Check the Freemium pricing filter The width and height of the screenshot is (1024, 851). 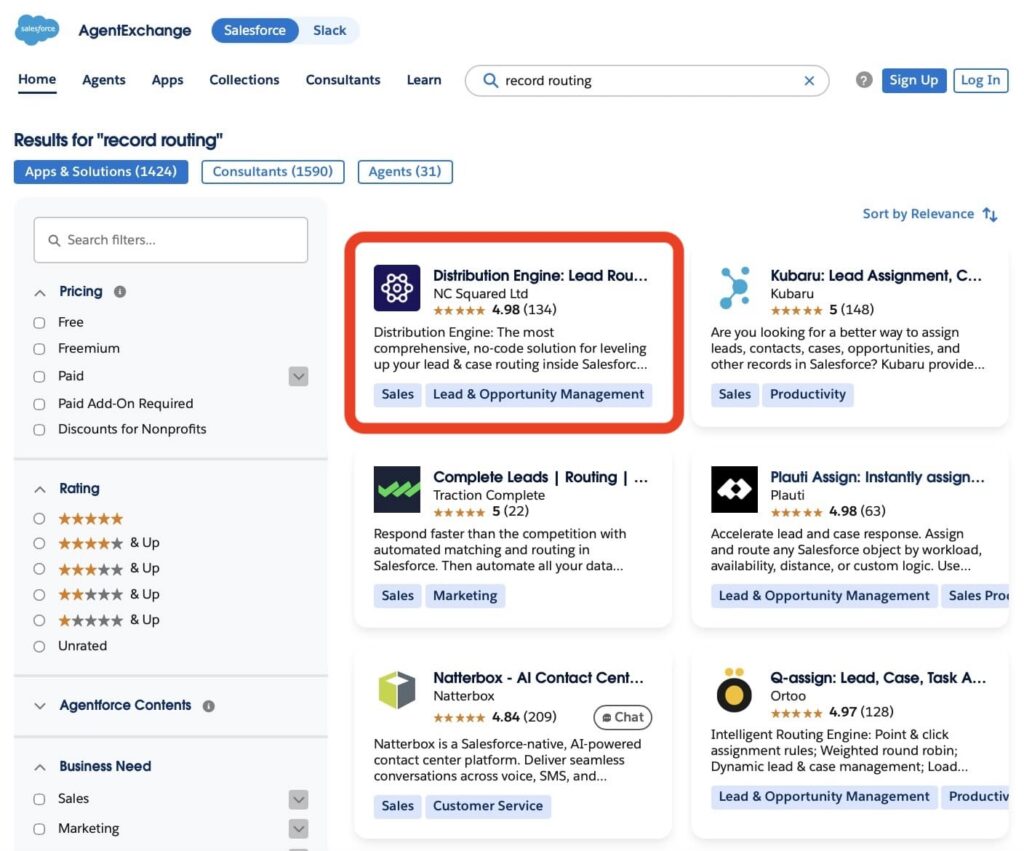tap(39, 349)
